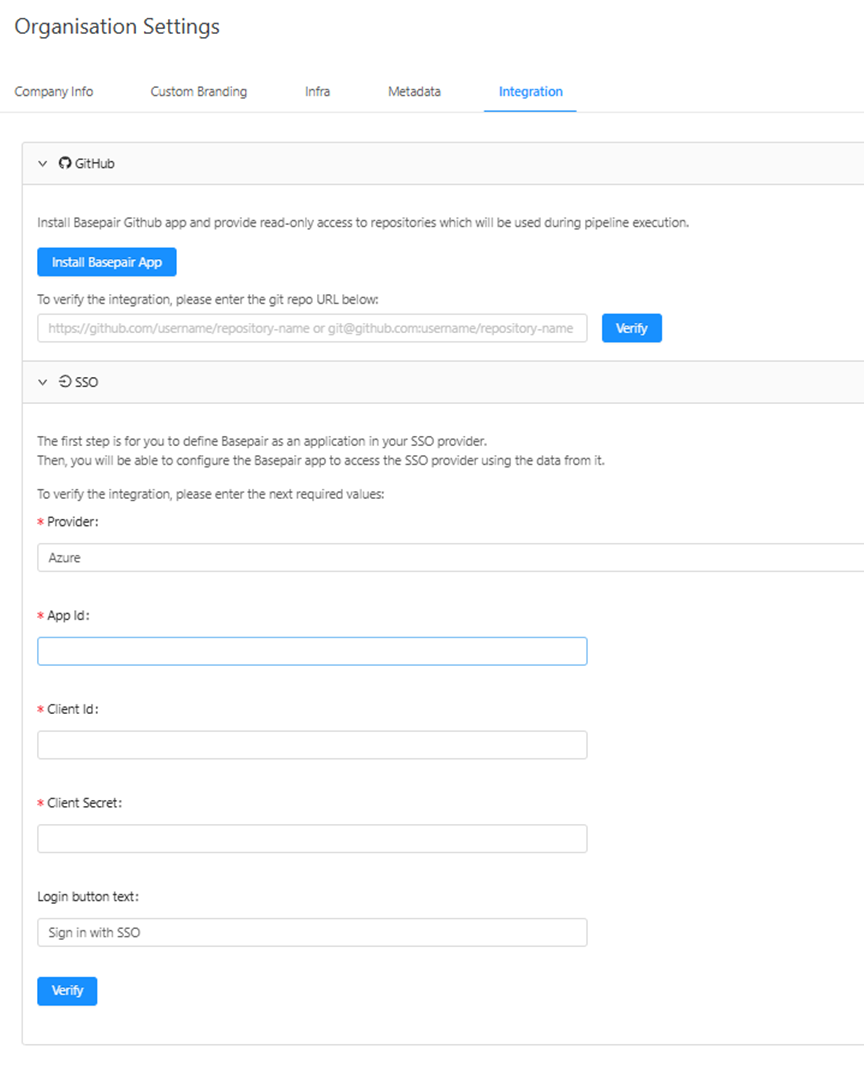Screen dimensions: 864x1067
Task: Select the Integration tab
Action: (530, 91)
